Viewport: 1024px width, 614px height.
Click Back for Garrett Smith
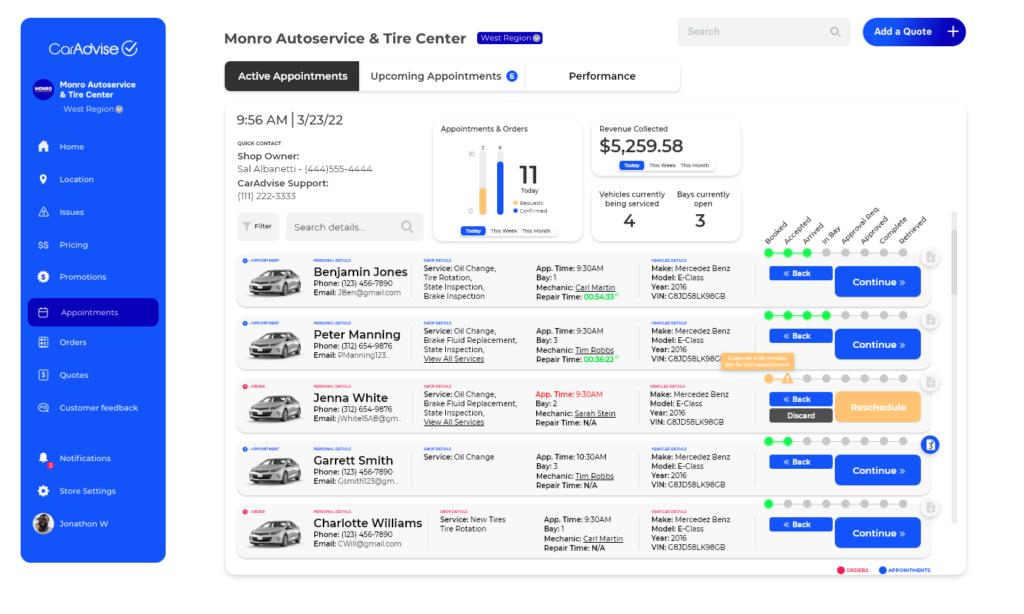point(801,462)
